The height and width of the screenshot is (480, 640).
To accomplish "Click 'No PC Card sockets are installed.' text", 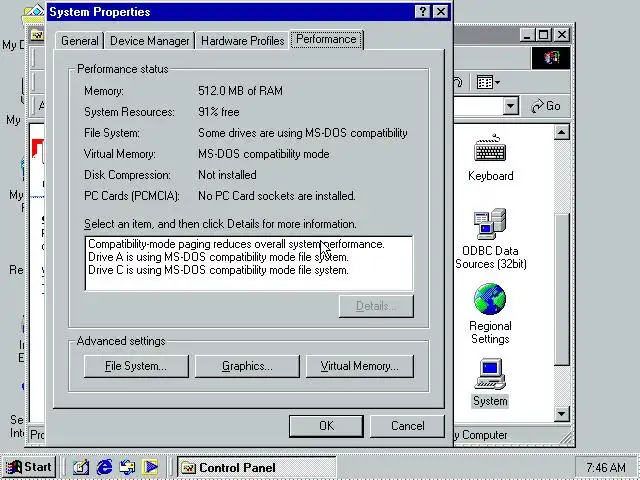I will click(277, 196).
